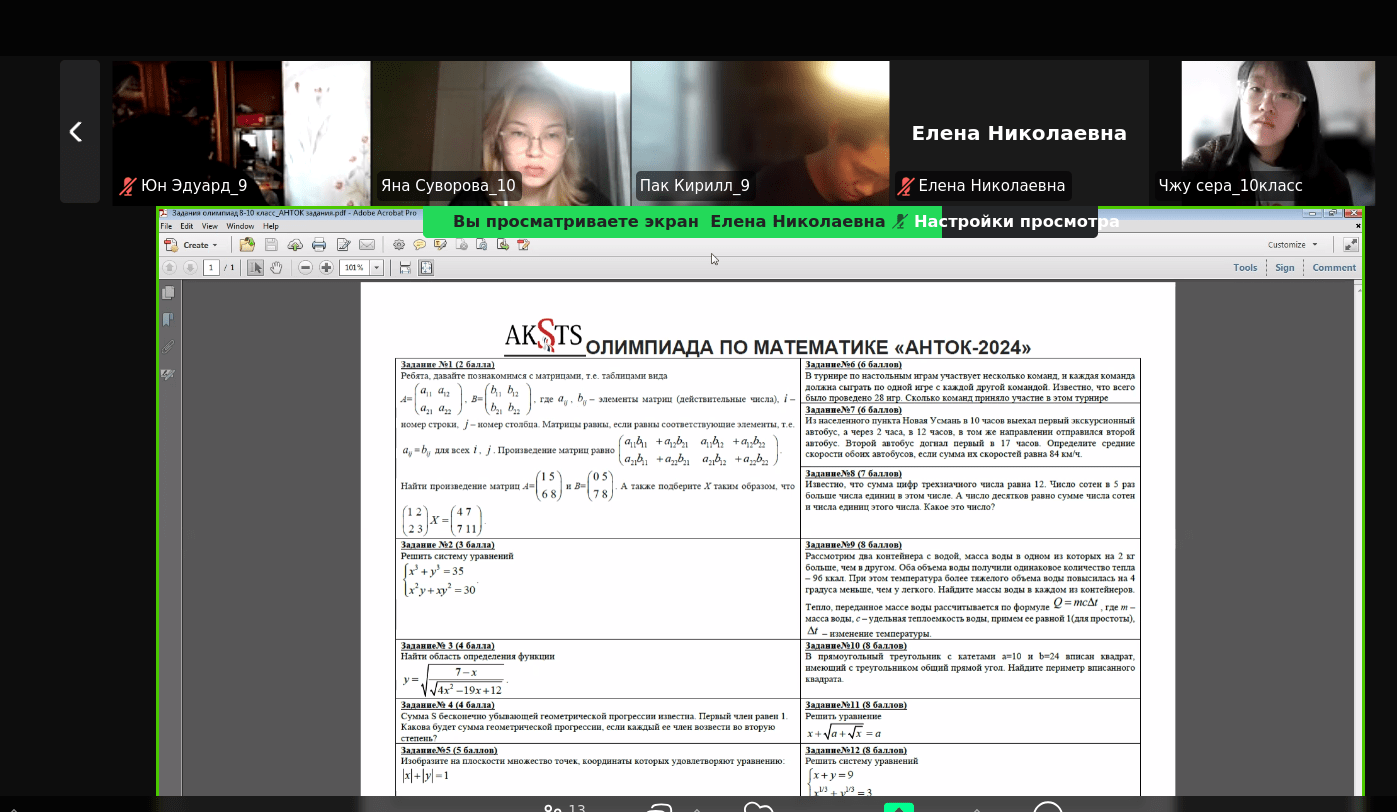Open the Bookmarks side panel icon
Screen dimensions: 1397x812
click(x=168, y=320)
